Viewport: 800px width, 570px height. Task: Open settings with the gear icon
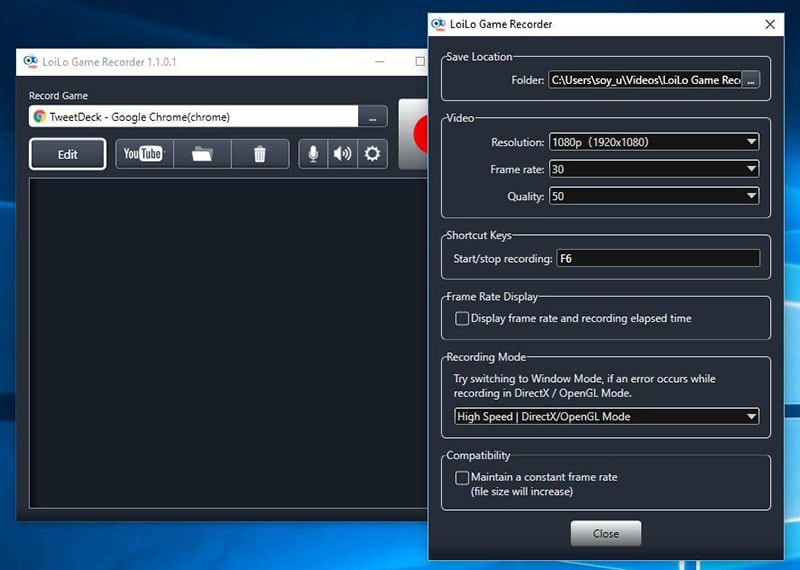pos(372,154)
